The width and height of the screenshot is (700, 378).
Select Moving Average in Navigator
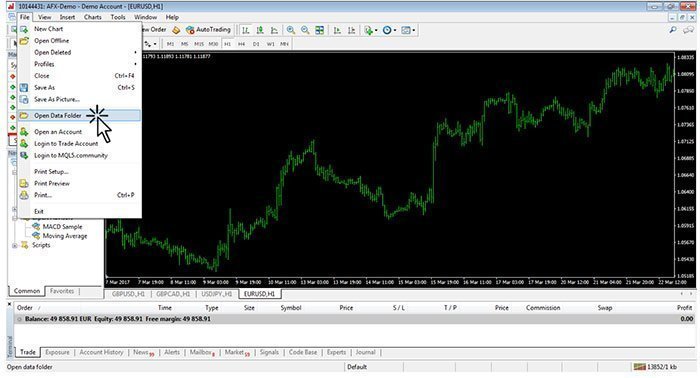[65, 236]
